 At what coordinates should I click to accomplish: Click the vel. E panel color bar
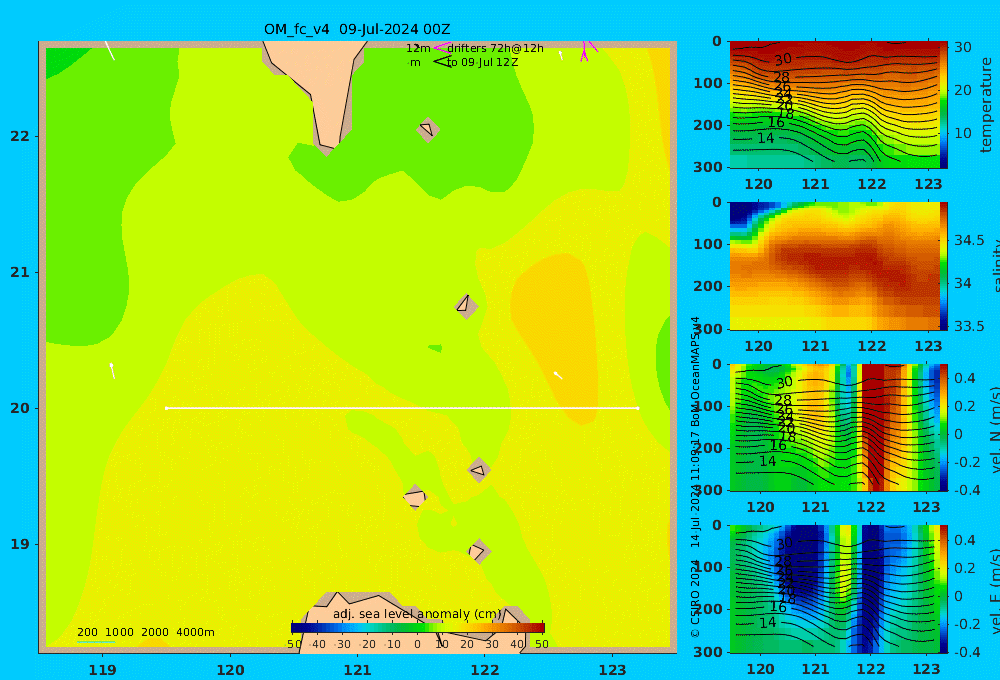click(x=944, y=589)
